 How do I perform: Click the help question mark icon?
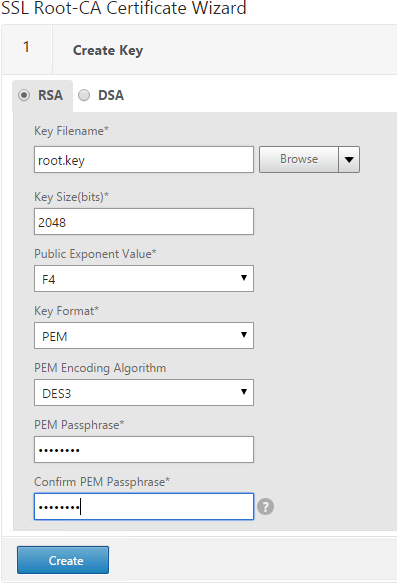click(x=265, y=506)
